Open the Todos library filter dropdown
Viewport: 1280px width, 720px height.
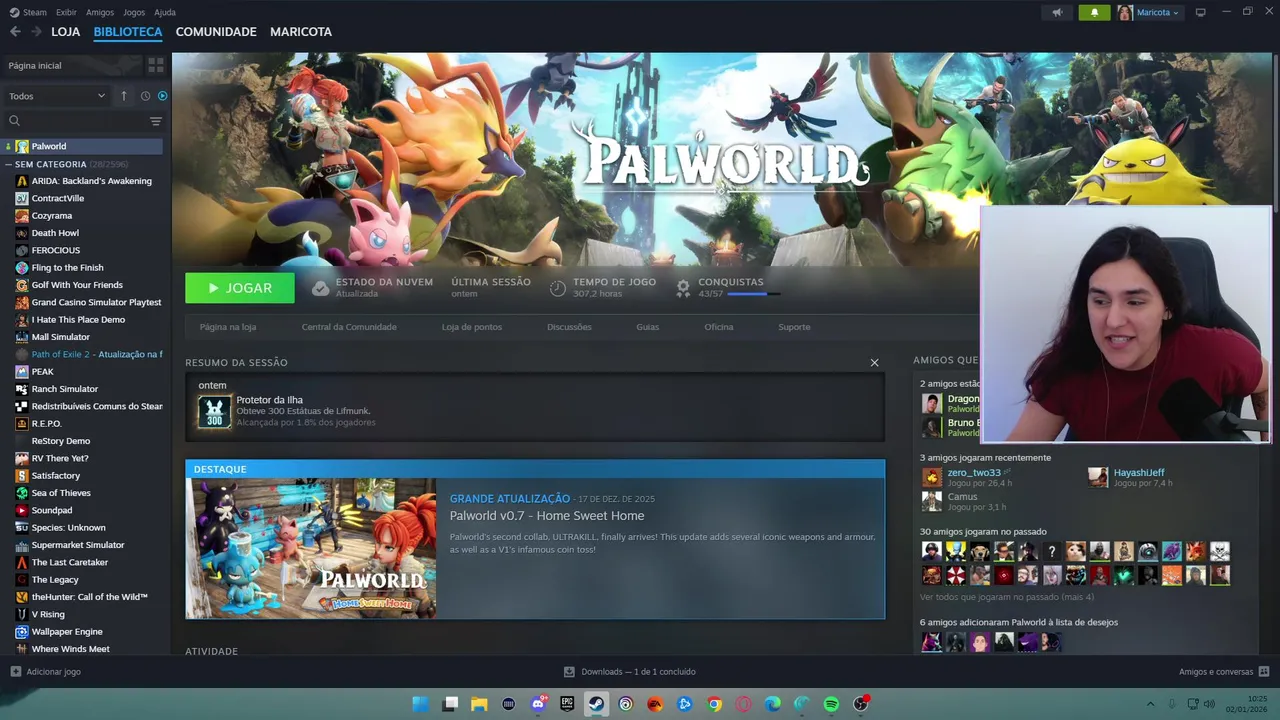(56, 96)
